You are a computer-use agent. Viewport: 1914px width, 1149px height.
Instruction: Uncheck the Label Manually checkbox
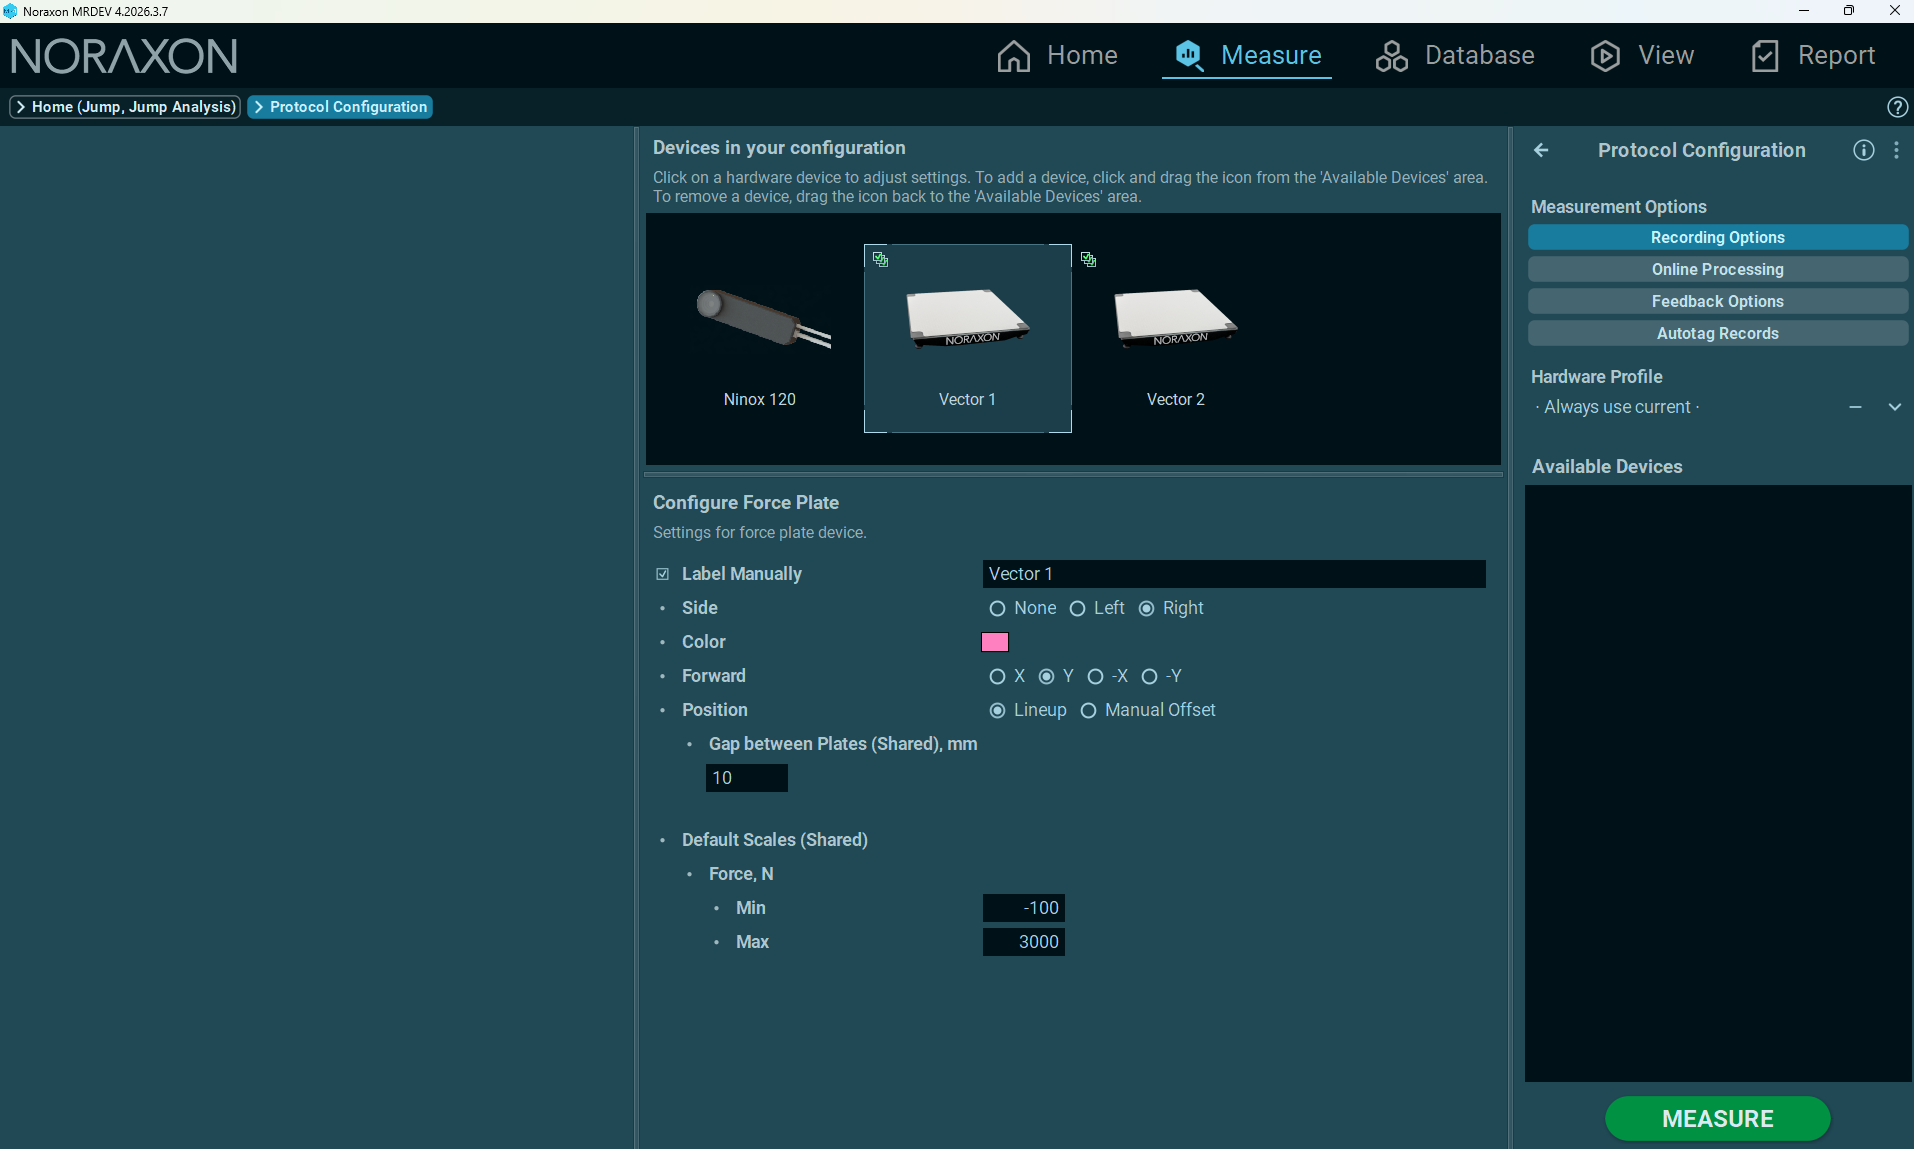coord(662,574)
